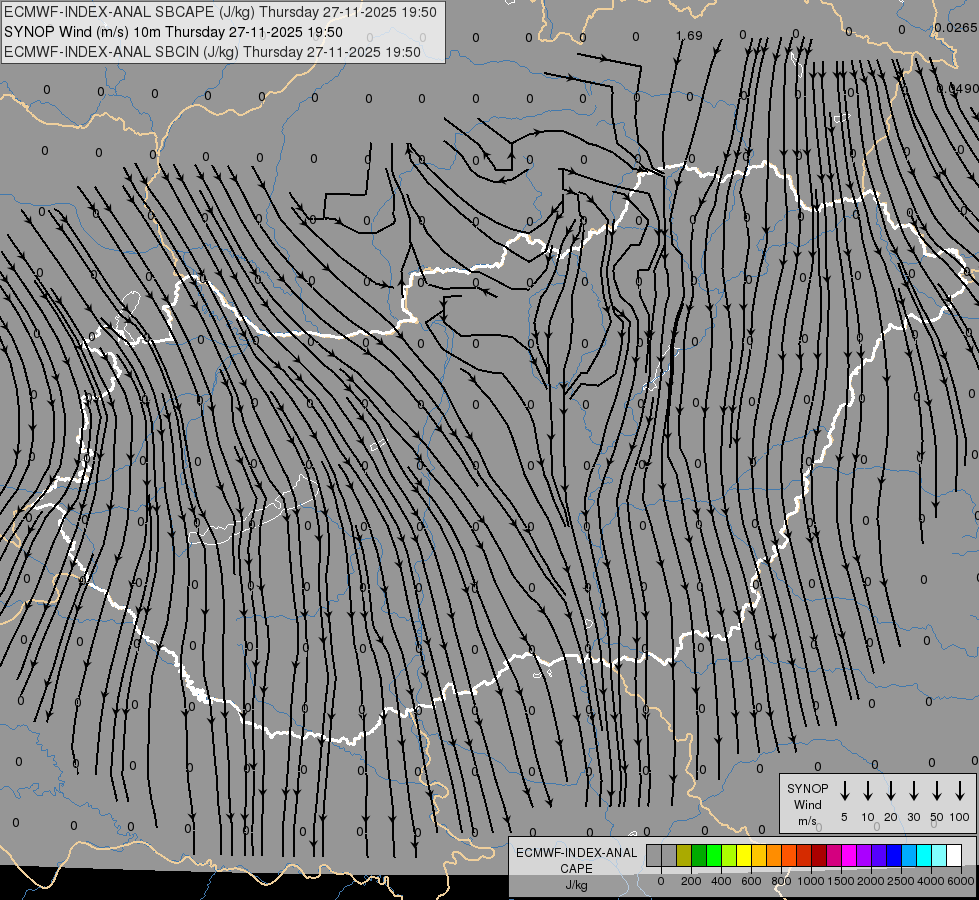The height and width of the screenshot is (900, 979).
Task: Click the 30 m/s wind legend arrow
Action: tap(913, 791)
